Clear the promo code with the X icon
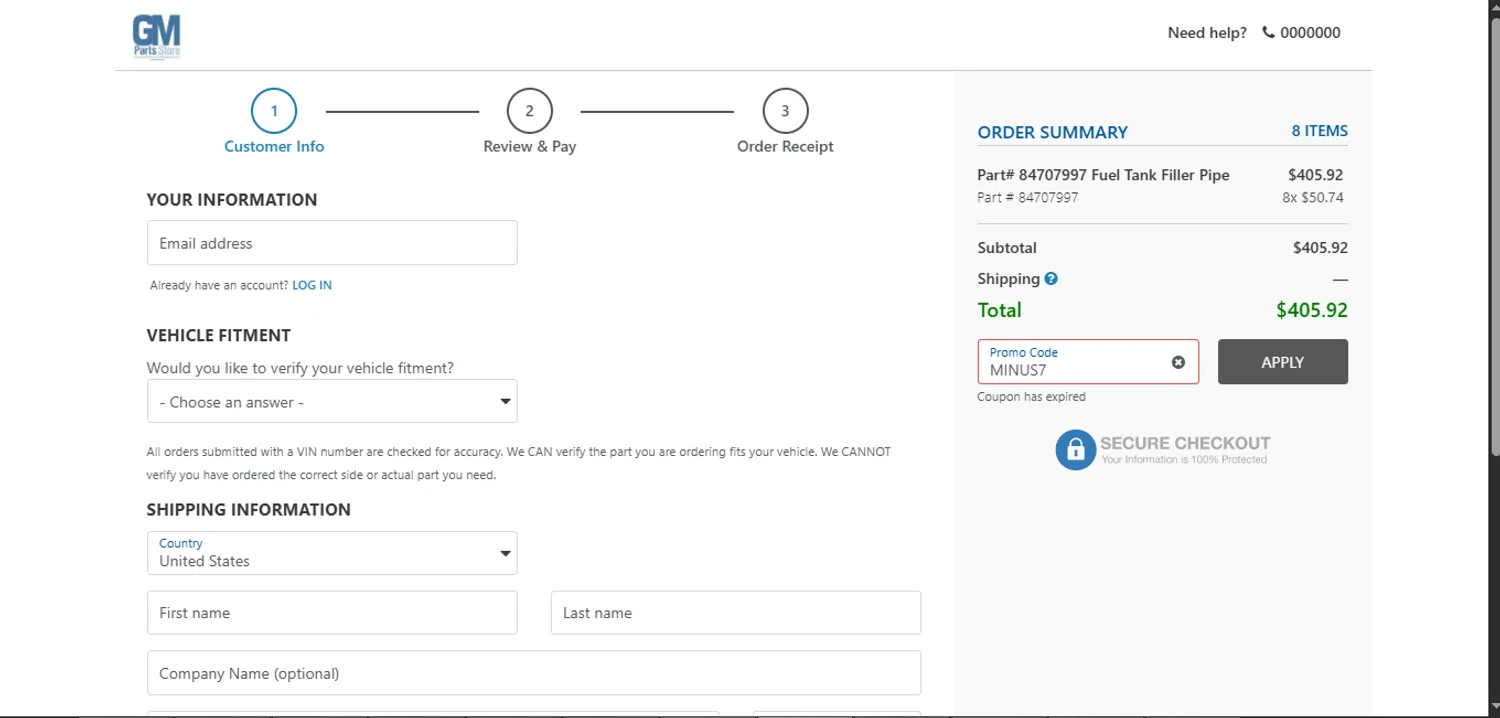The width and height of the screenshot is (1500, 718). click(x=1178, y=362)
